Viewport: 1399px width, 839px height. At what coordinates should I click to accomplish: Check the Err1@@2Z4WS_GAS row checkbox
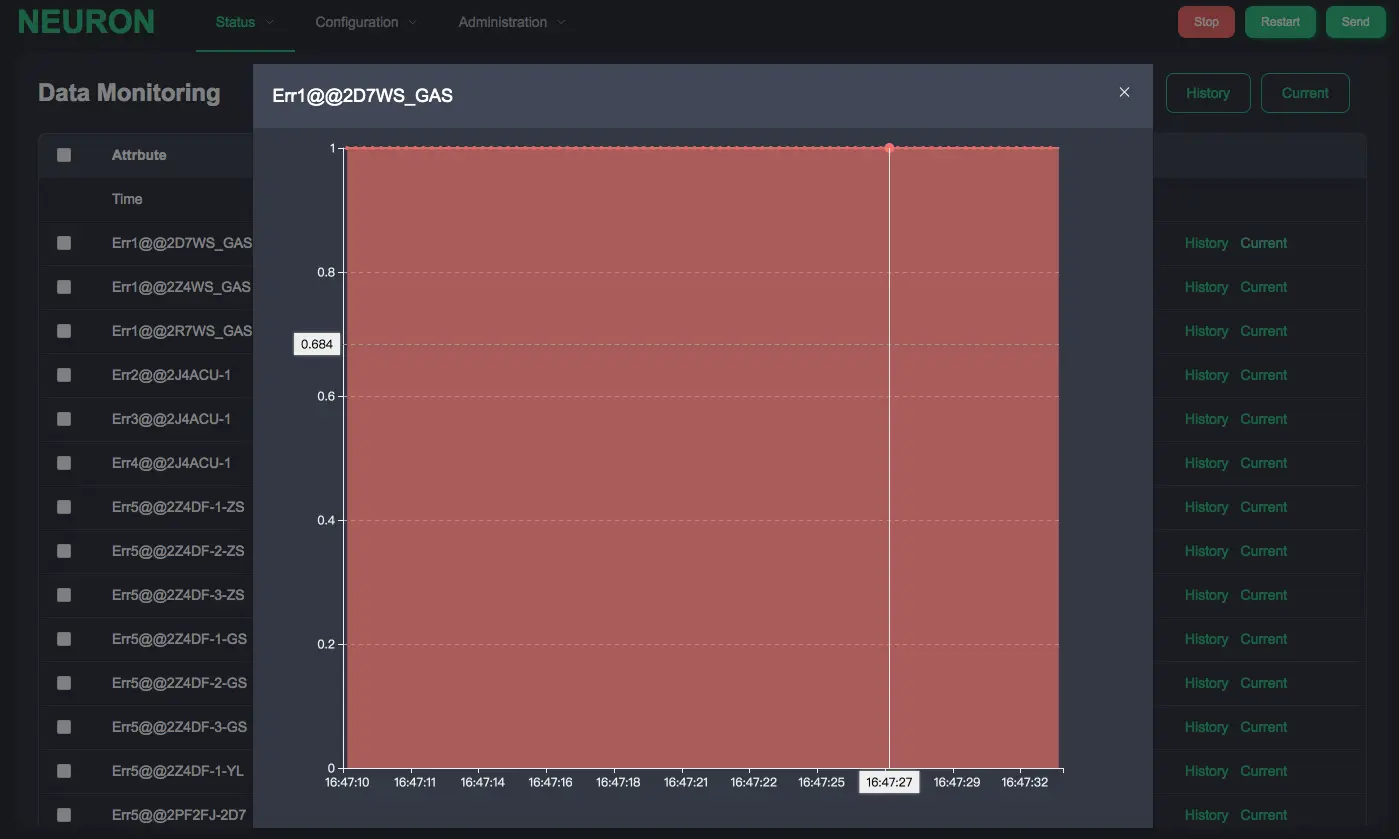tap(64, 287)
